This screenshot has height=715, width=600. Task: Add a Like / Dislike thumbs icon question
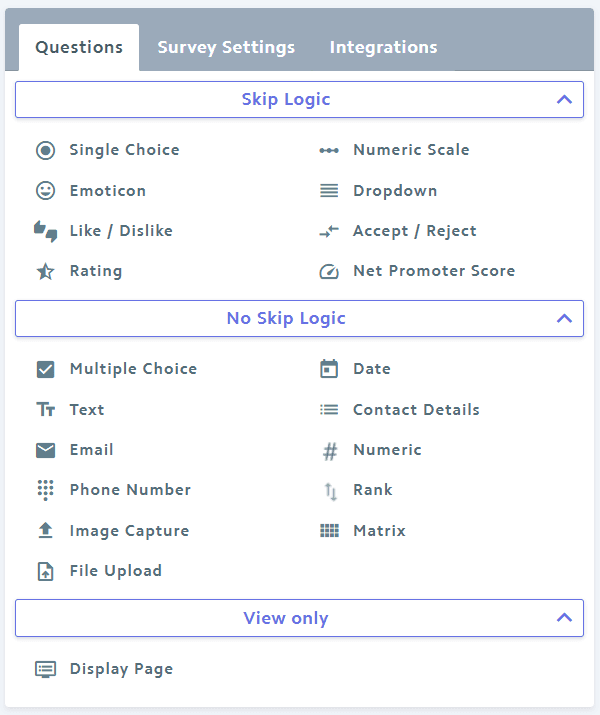[46, 231]
